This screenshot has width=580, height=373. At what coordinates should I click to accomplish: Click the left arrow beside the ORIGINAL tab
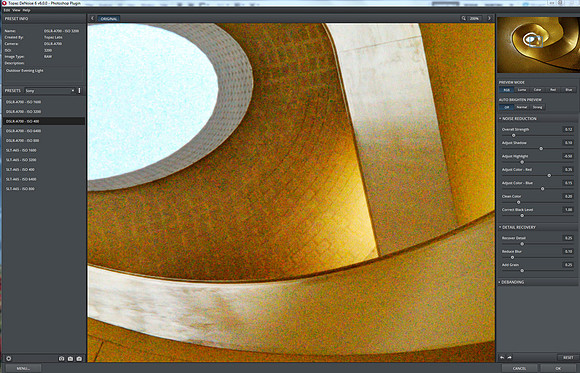coord(92,19)
